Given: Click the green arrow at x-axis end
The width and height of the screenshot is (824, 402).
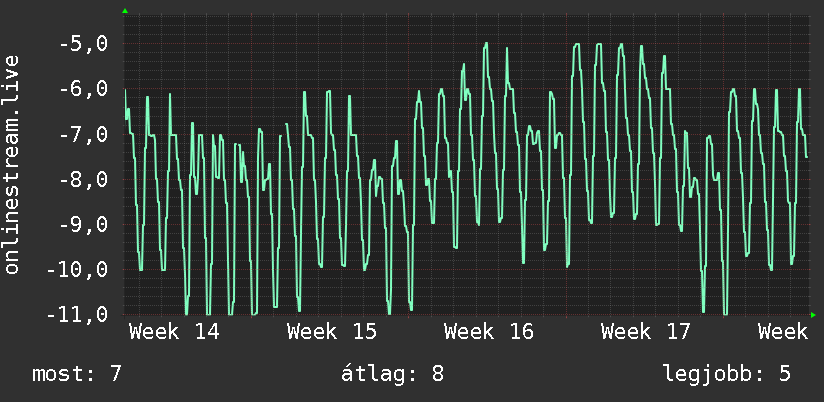Looking at the screenshot, I should (813, 315).
